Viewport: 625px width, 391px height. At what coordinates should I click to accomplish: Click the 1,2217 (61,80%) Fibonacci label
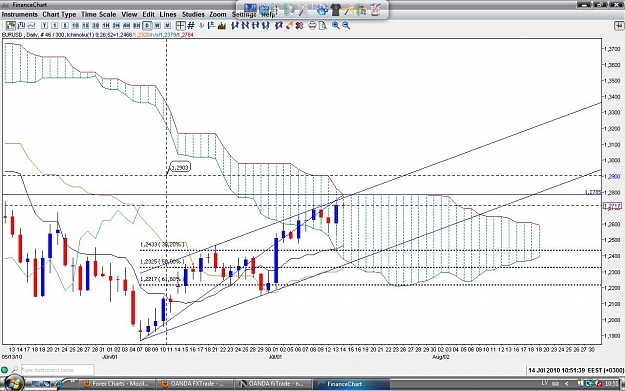[x=161, y=279]
